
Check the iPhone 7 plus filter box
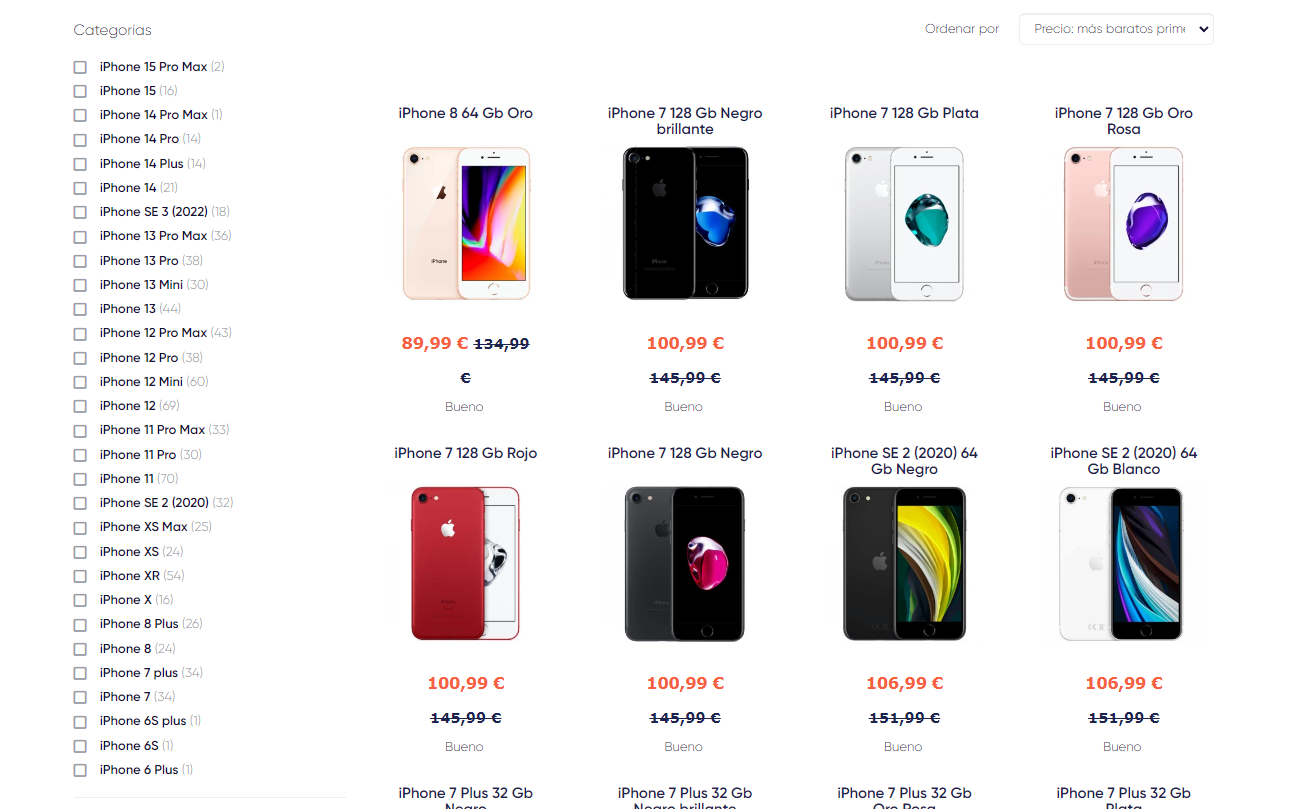80,673
